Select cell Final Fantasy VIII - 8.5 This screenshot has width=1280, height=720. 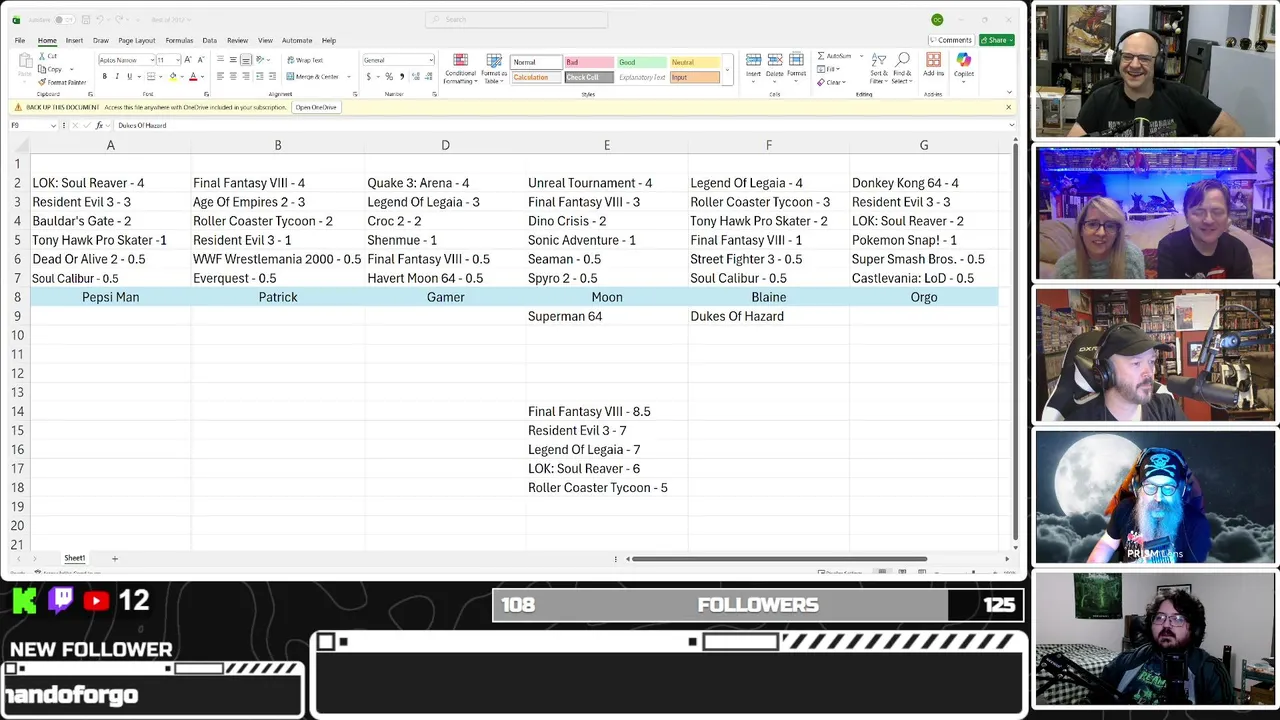pyautogui.click(x=607, y=411)
